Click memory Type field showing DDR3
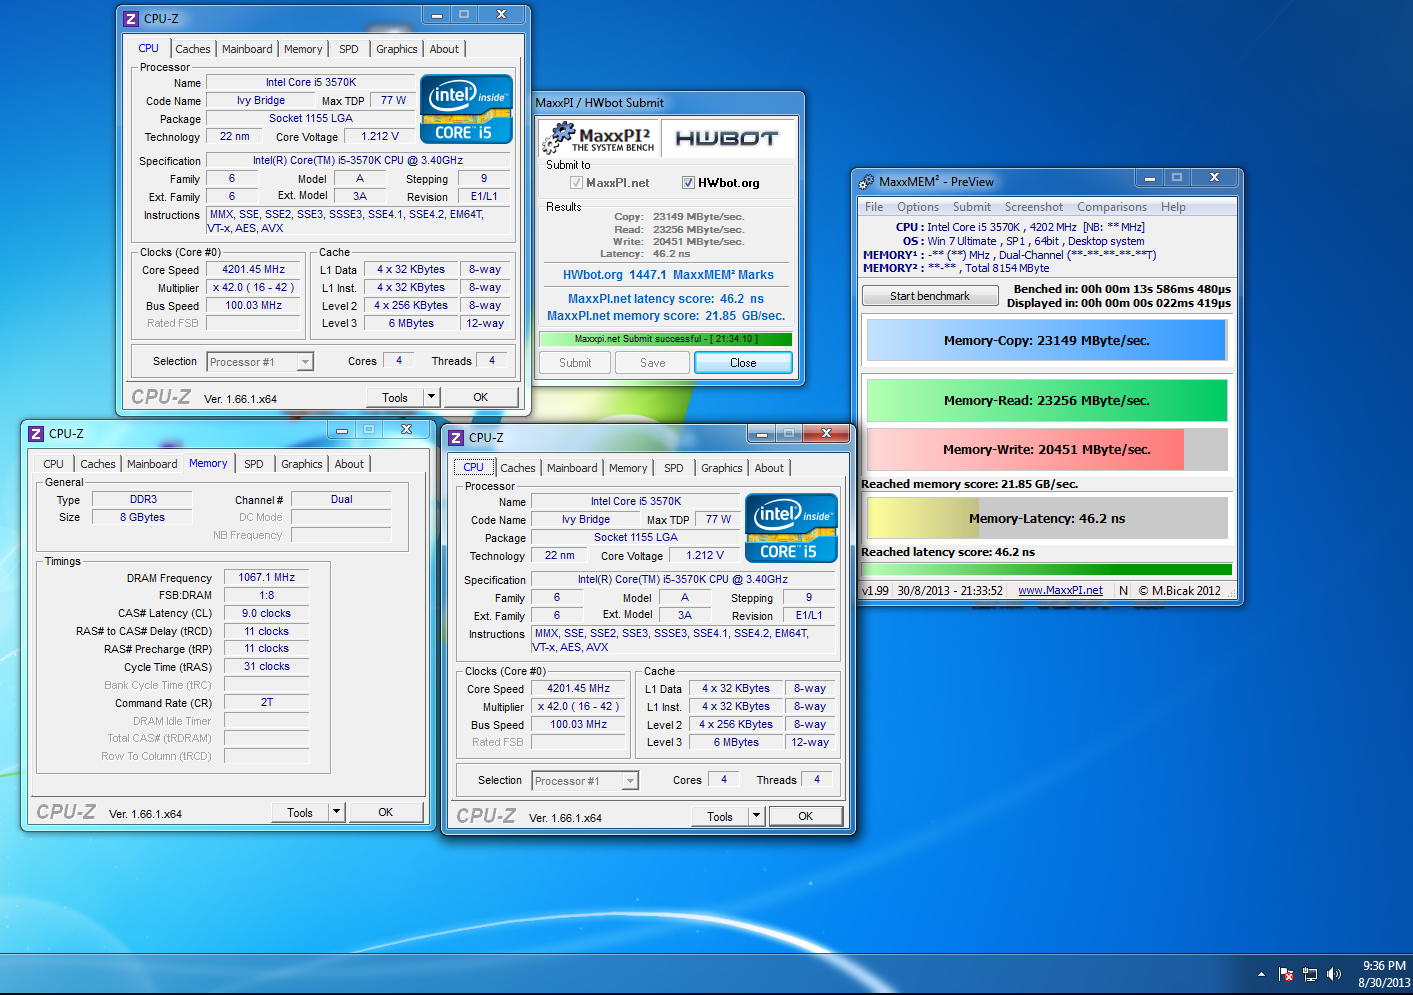The height and width of the screenshot is (995, 1413). 143,499
